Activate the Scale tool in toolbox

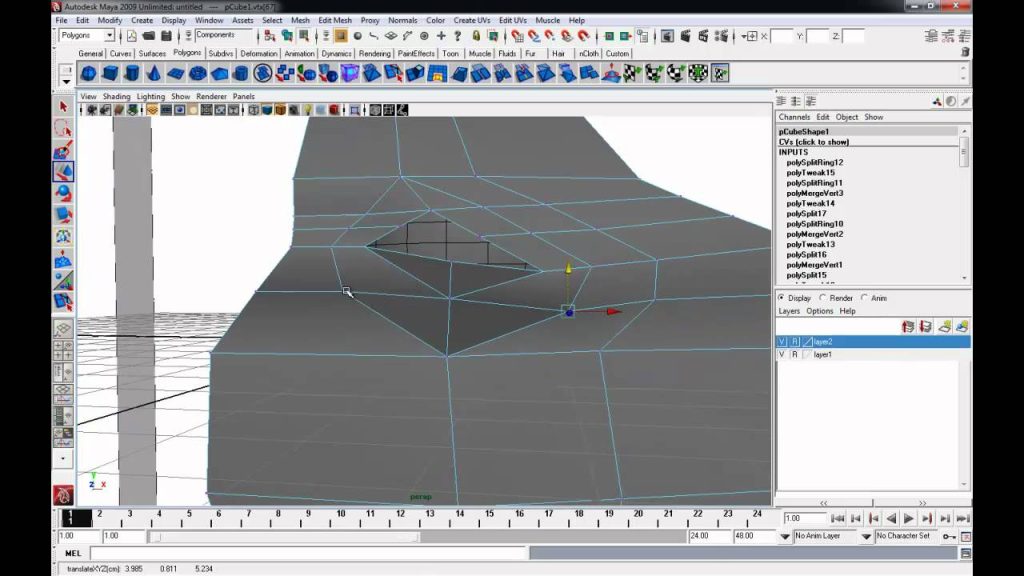63,215
